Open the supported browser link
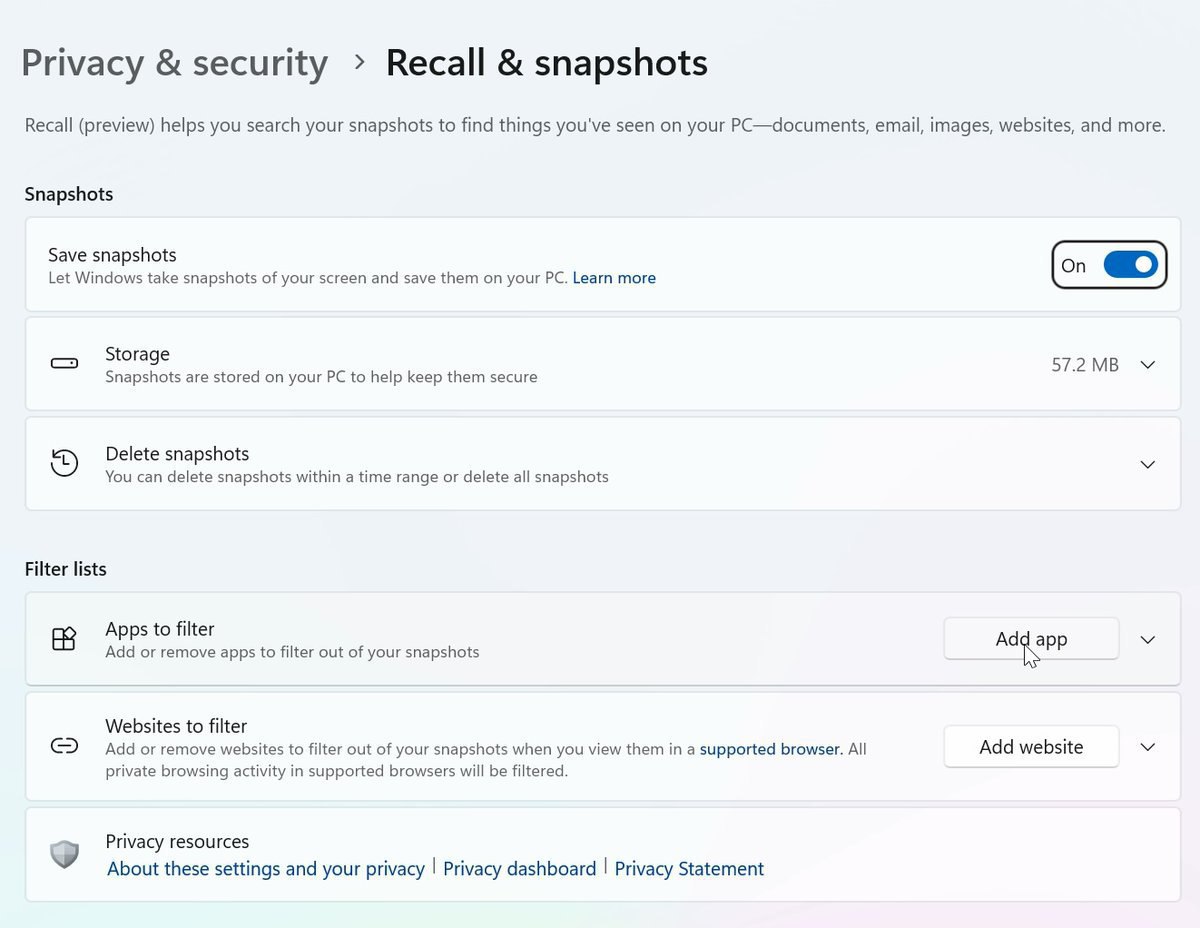 click(770, 749)
